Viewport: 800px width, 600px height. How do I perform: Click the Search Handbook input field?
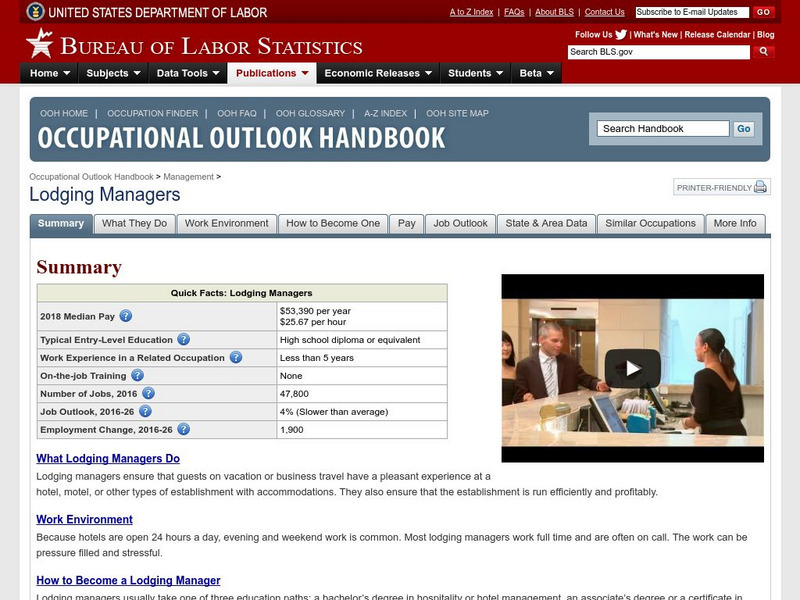point(663,128)
